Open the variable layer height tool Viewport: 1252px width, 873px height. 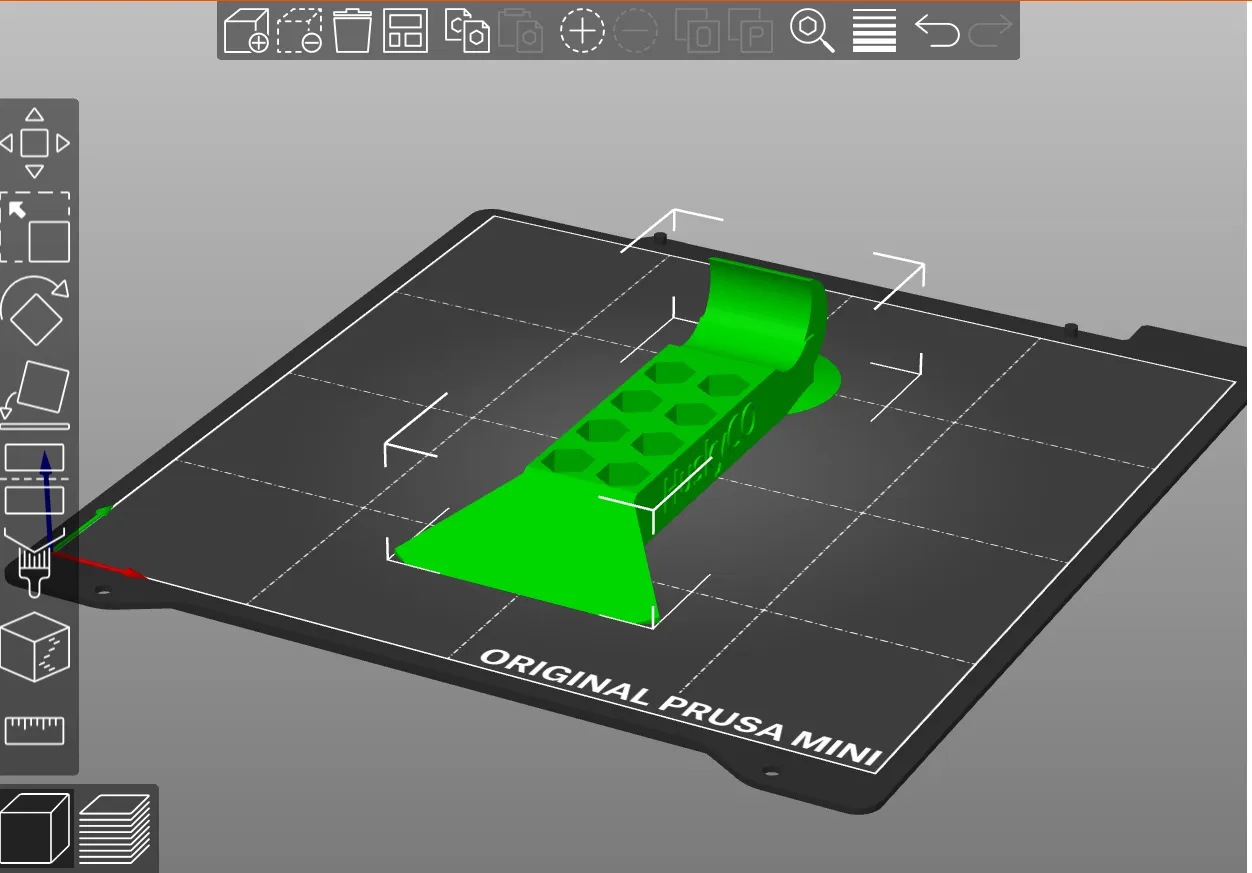[874, 31]
